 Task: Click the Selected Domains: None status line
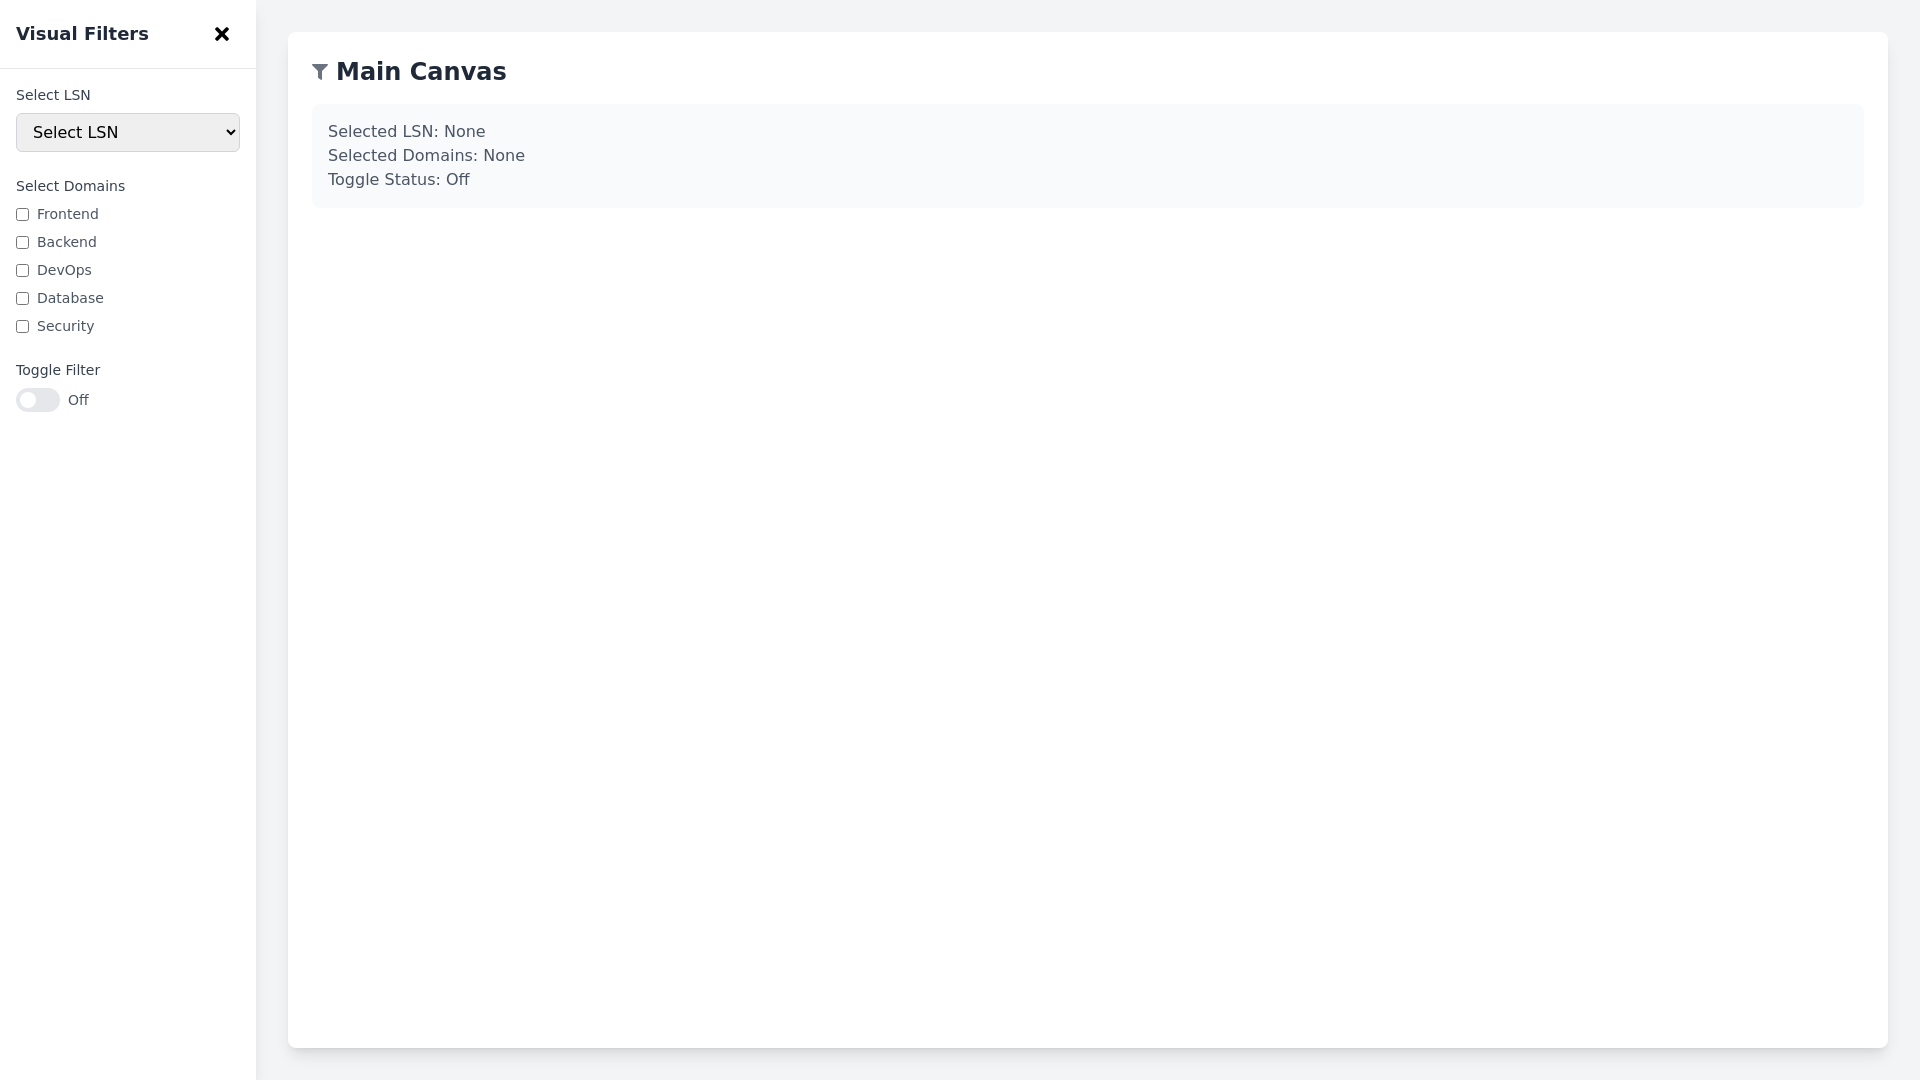tap(426, 155)
